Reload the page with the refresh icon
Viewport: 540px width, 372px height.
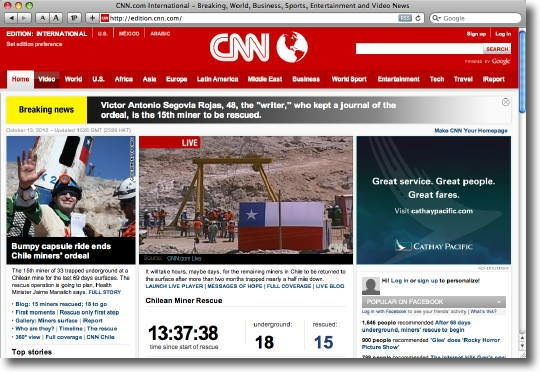coord(418,18)
